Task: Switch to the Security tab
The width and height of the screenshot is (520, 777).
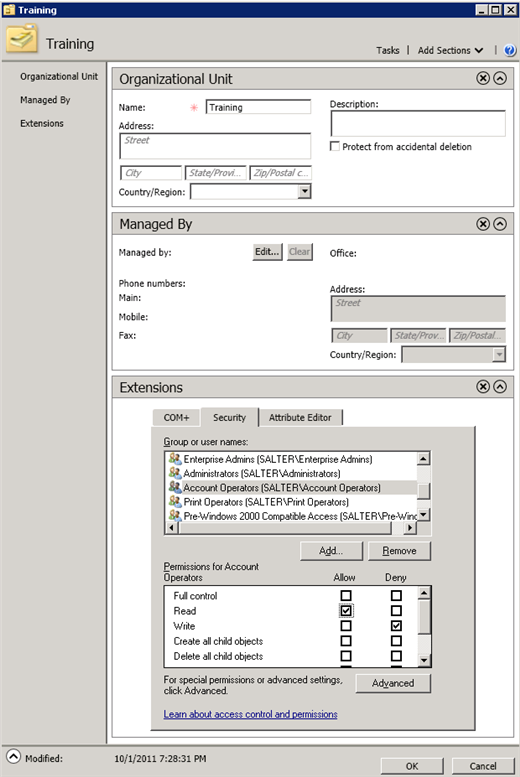Action: coord(230,417)
